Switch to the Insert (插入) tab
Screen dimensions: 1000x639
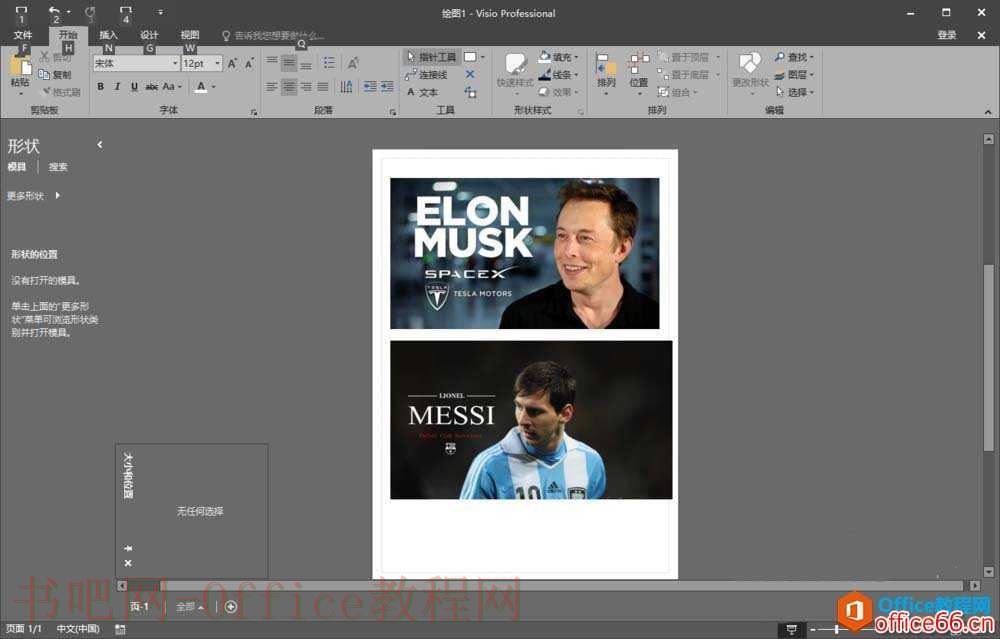pyautogui.click(x=108, y=35)
